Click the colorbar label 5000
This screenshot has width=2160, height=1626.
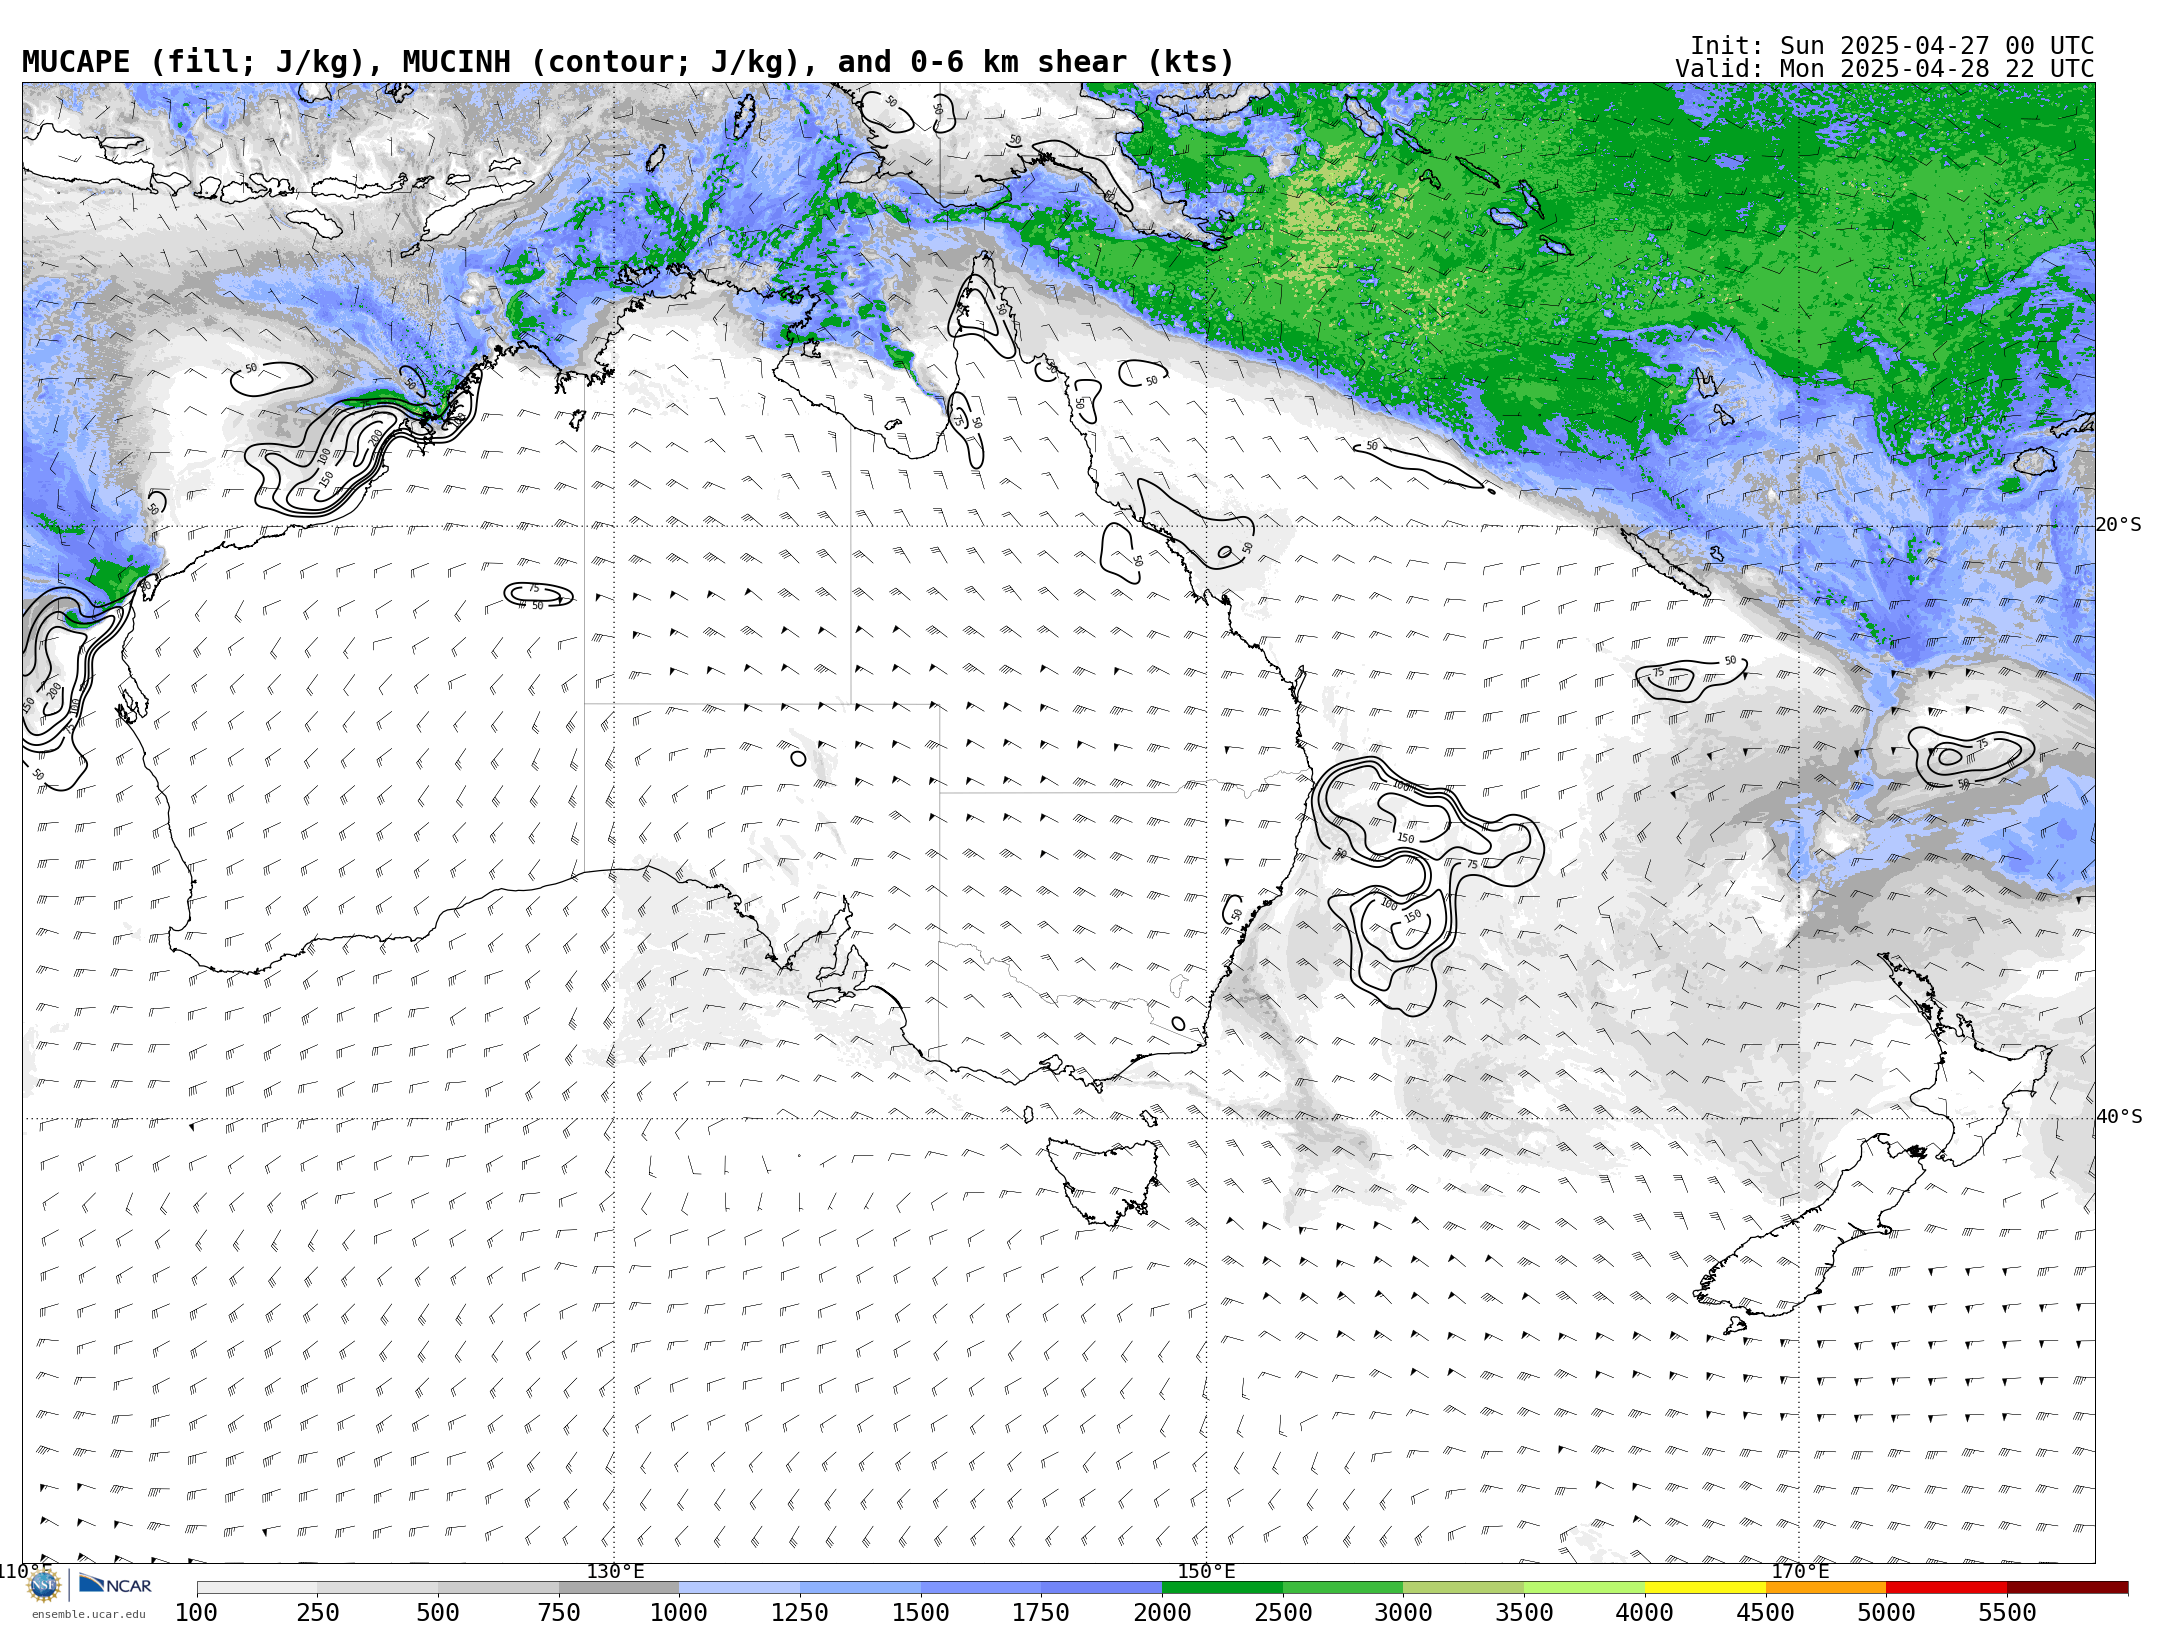click(1886, 1613)
